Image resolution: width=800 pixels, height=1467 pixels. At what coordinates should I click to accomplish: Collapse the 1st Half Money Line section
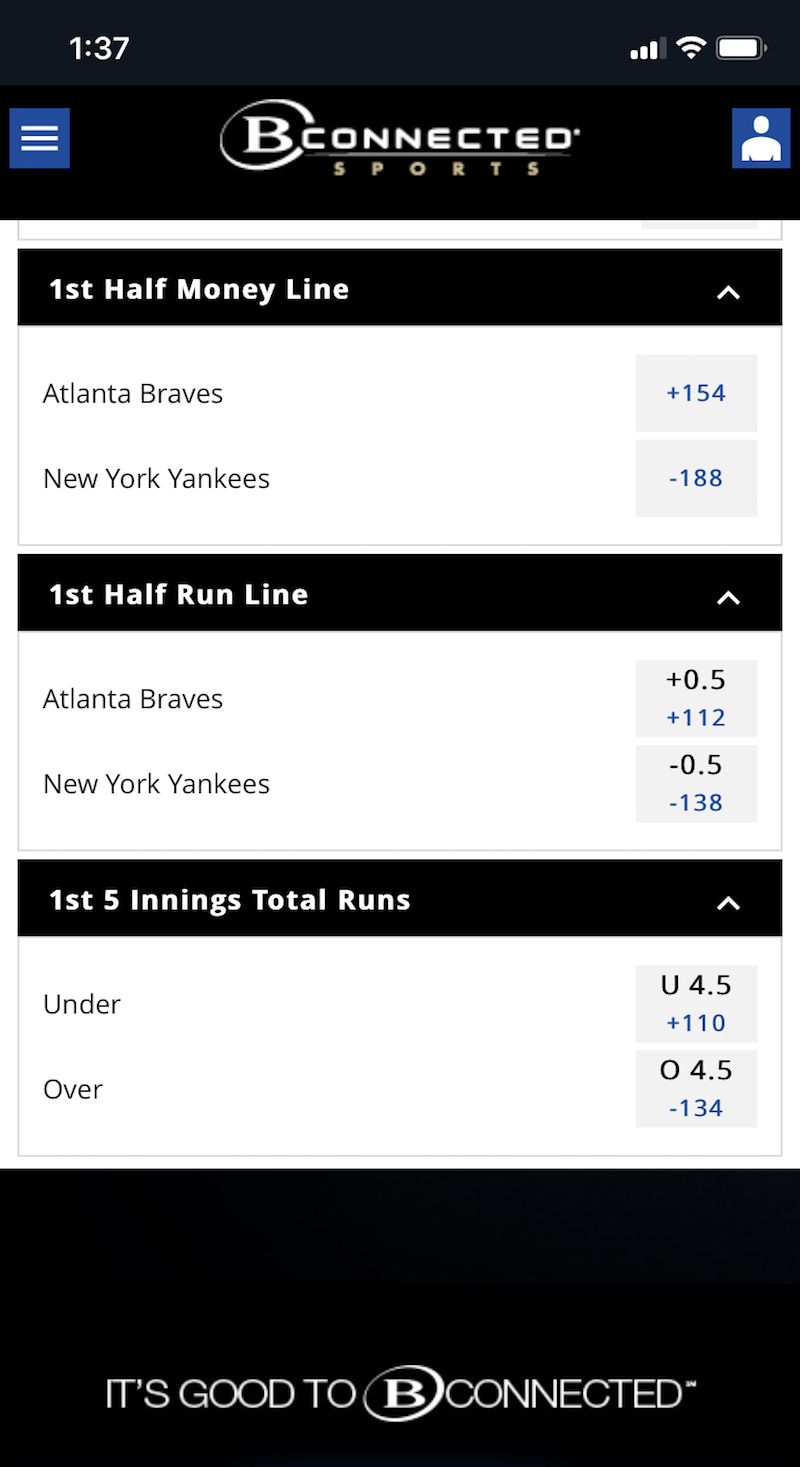(729, 291)
